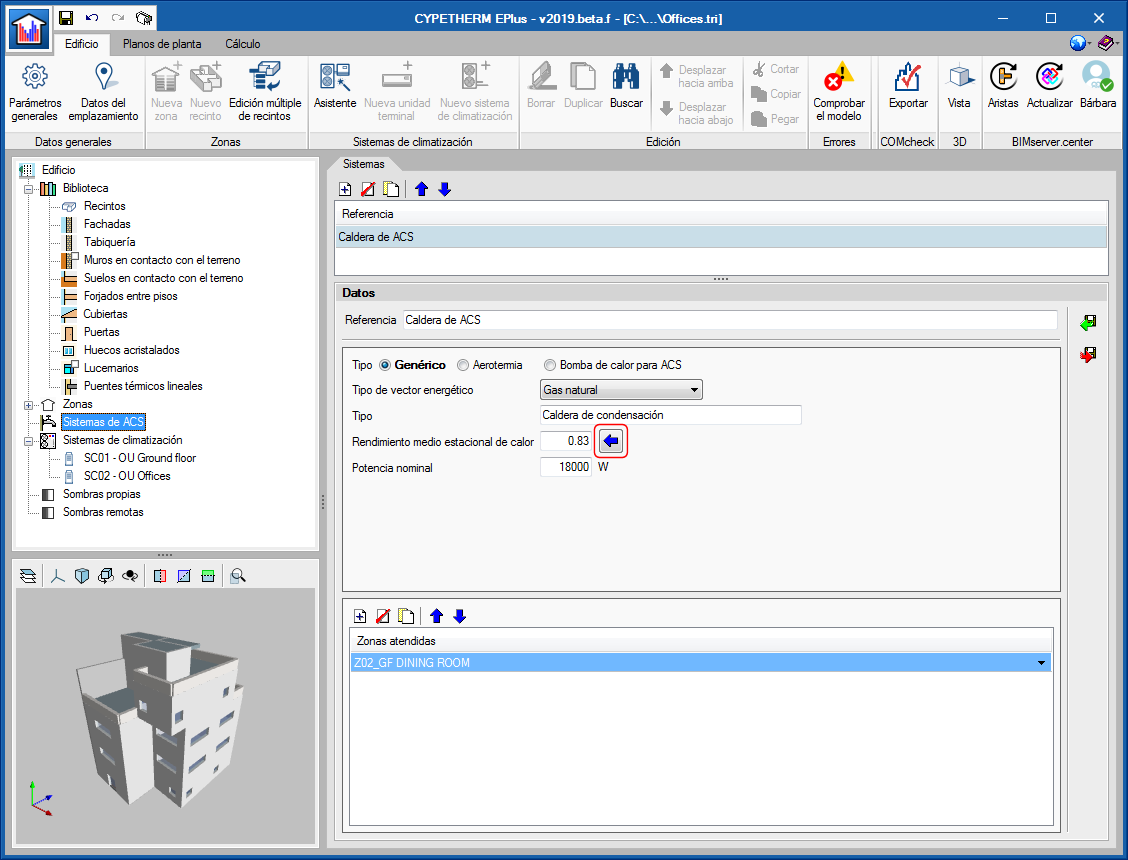Screen dimensions: 1128x860
Task: Click the red arrow library export icon
Action: tap(1088, 354)
